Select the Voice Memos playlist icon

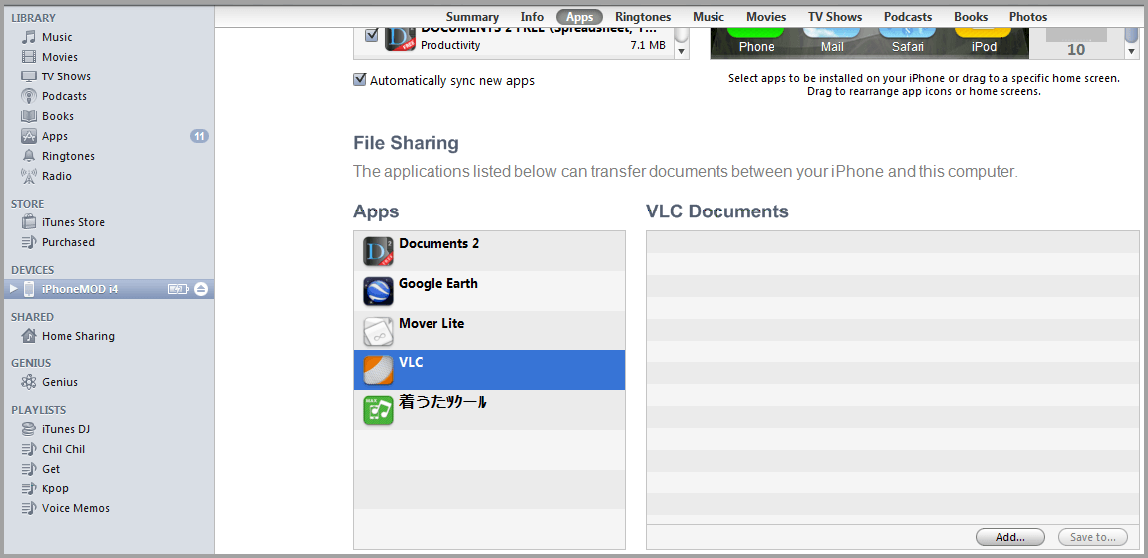(29, 508)
